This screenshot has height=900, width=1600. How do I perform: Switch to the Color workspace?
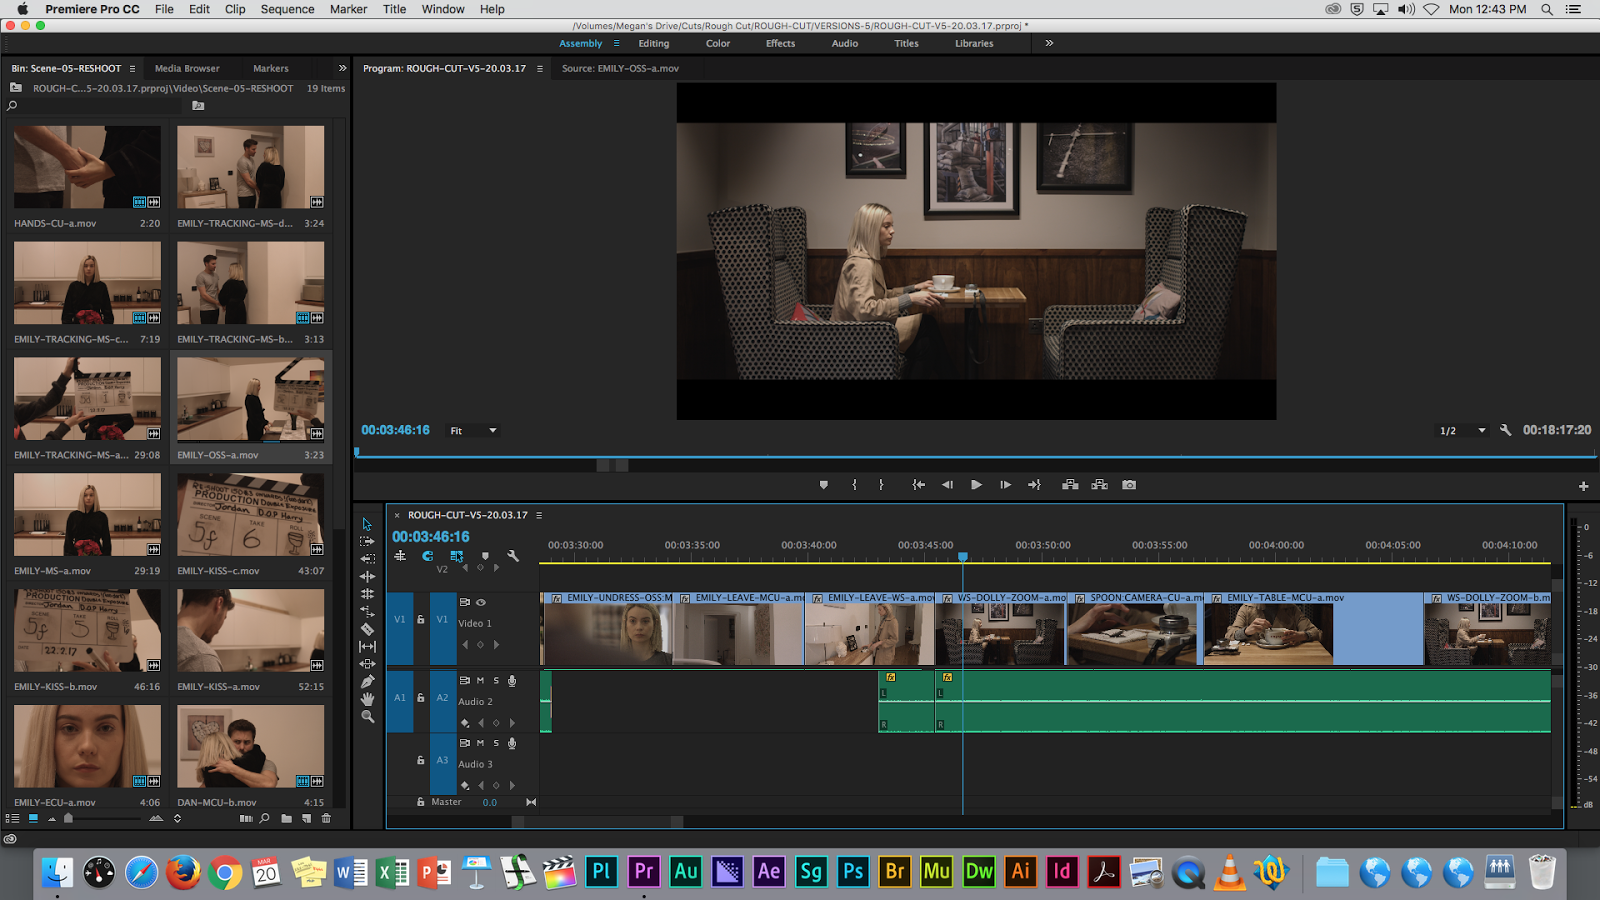tap(718, 44)
